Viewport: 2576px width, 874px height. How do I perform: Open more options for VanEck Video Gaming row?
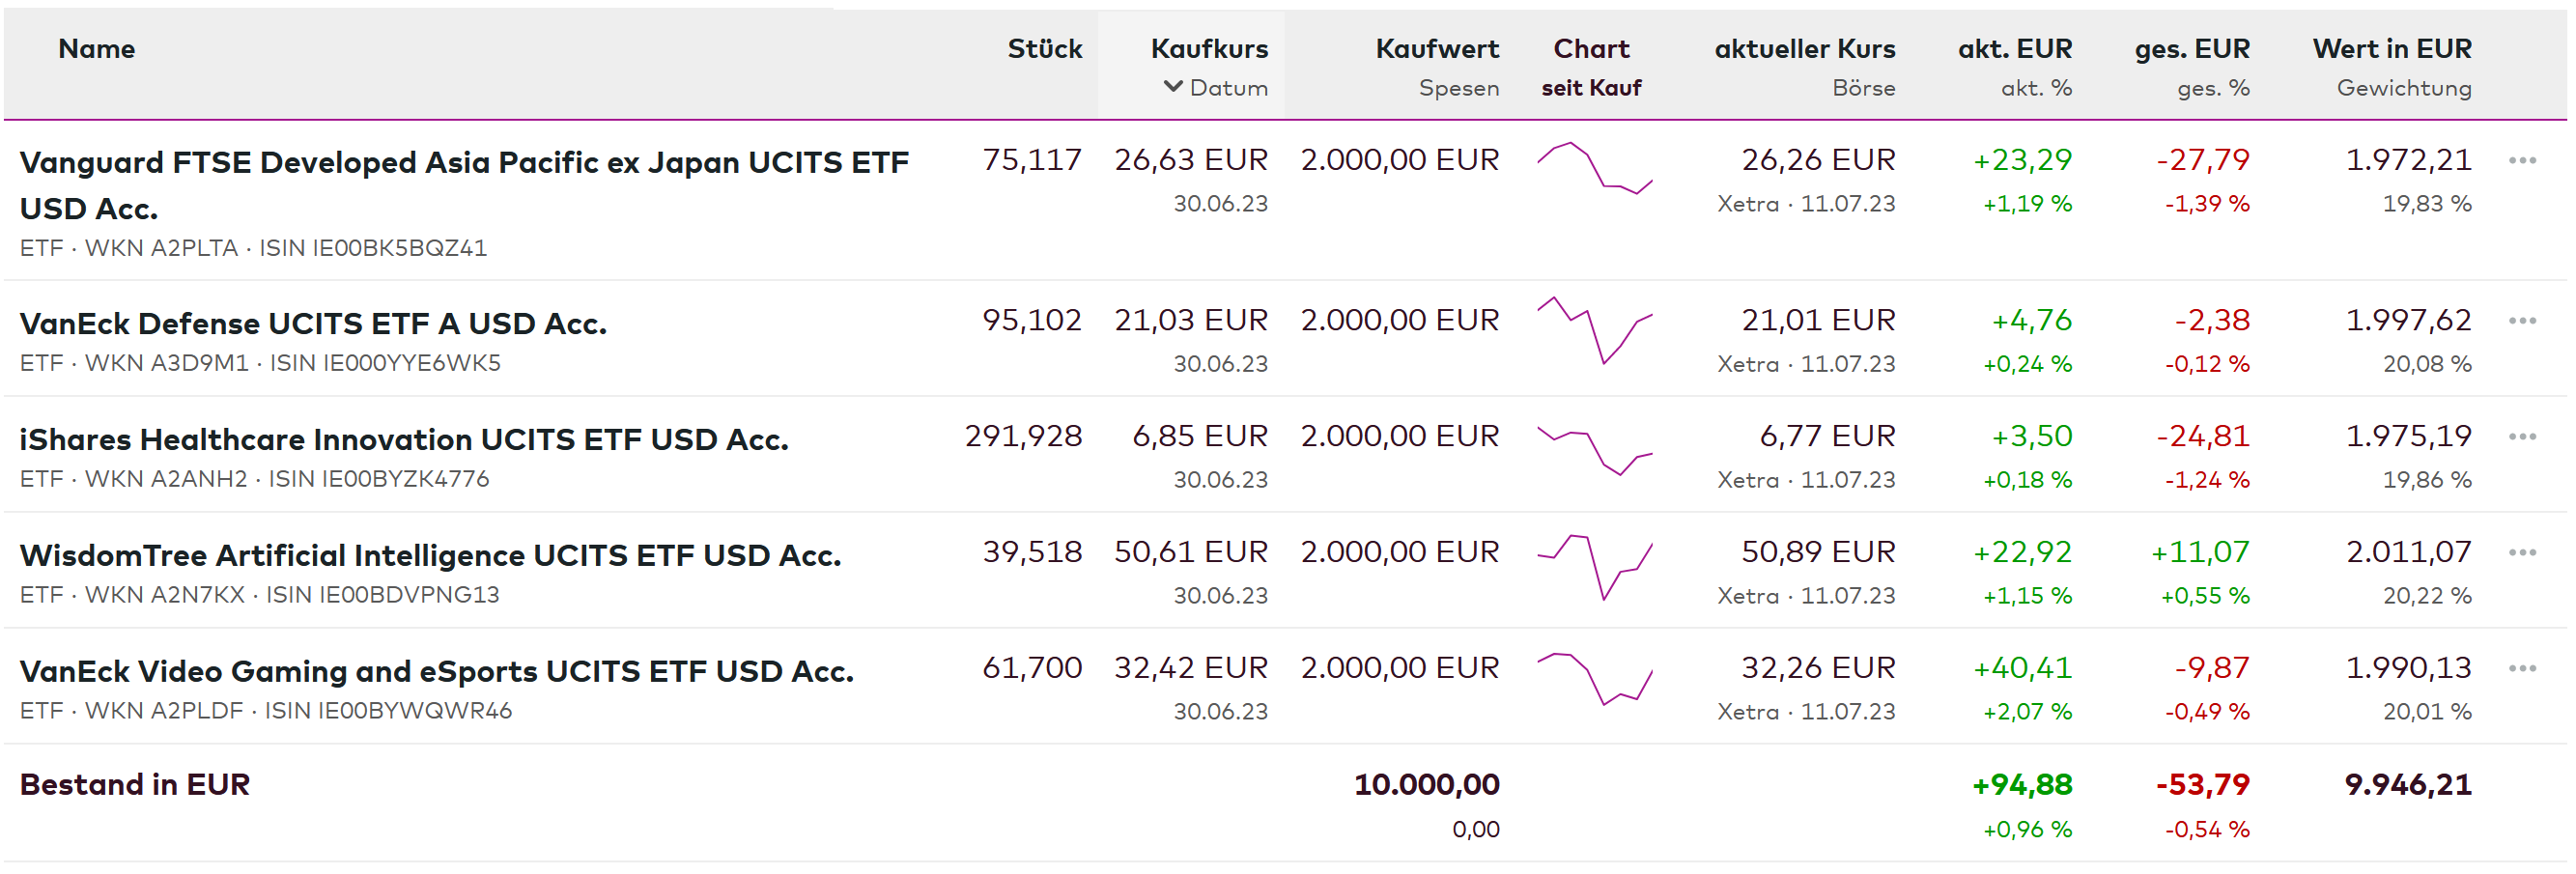(2521, 669)
